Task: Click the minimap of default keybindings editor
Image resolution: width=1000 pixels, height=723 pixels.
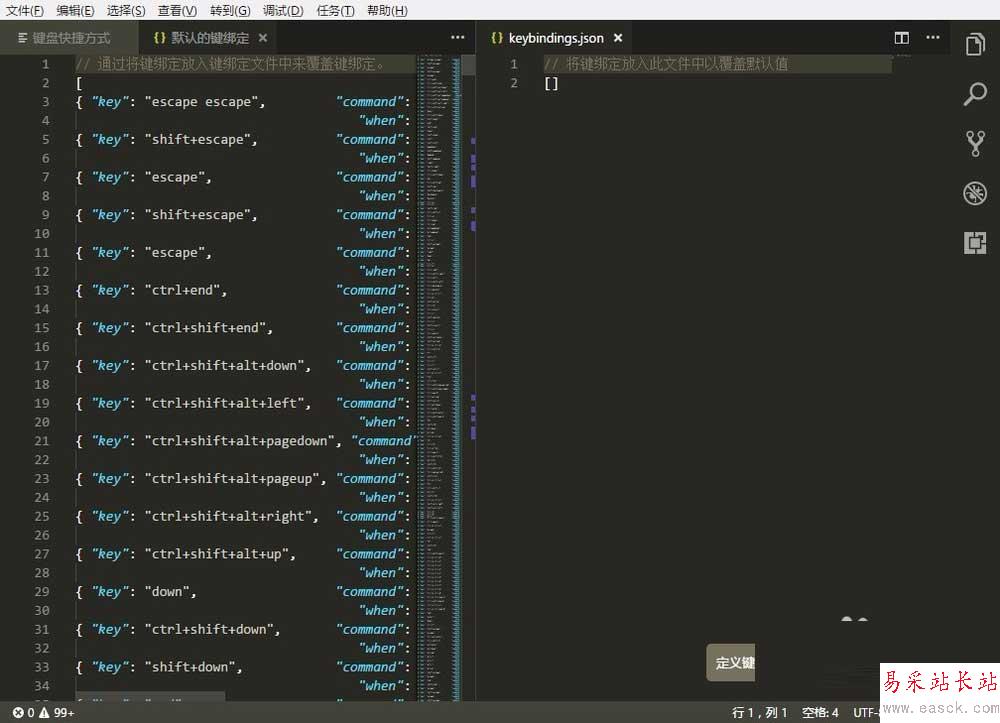Action: point(439,376)
